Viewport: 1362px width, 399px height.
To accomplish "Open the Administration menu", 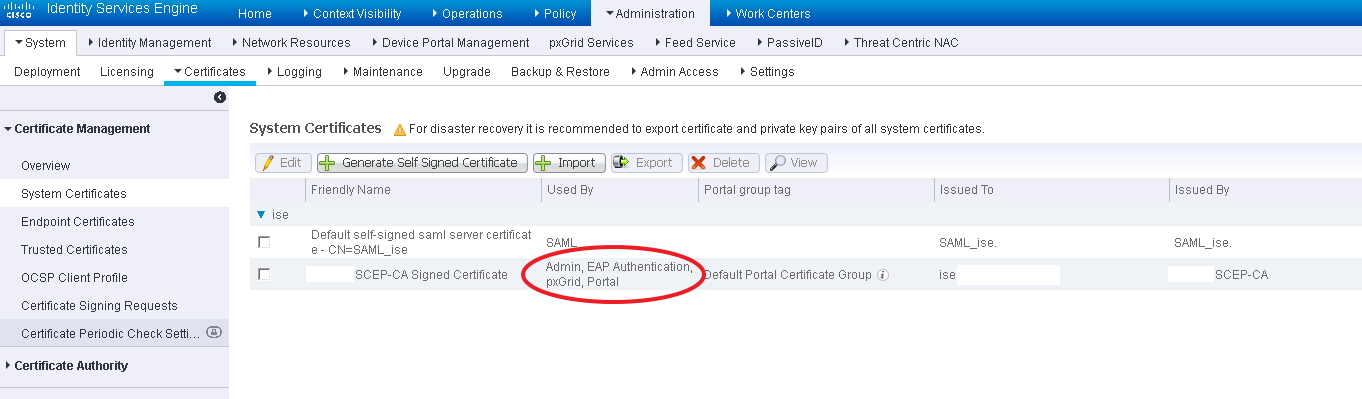I will coord(650,14).
